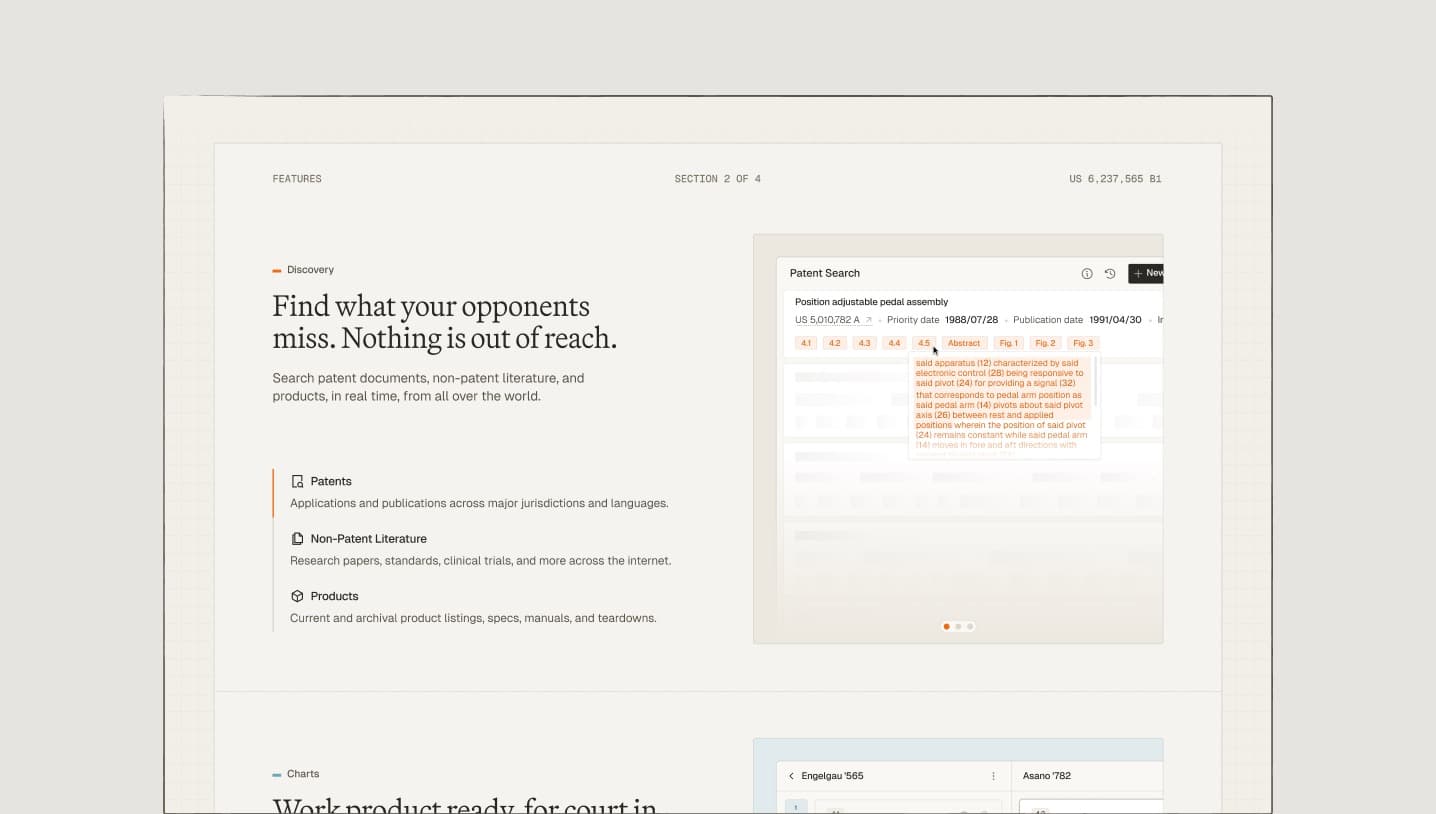
Task: Click the US 6,237,565 B1 label
Action: pyautogui.click(x=1115, y=179)
